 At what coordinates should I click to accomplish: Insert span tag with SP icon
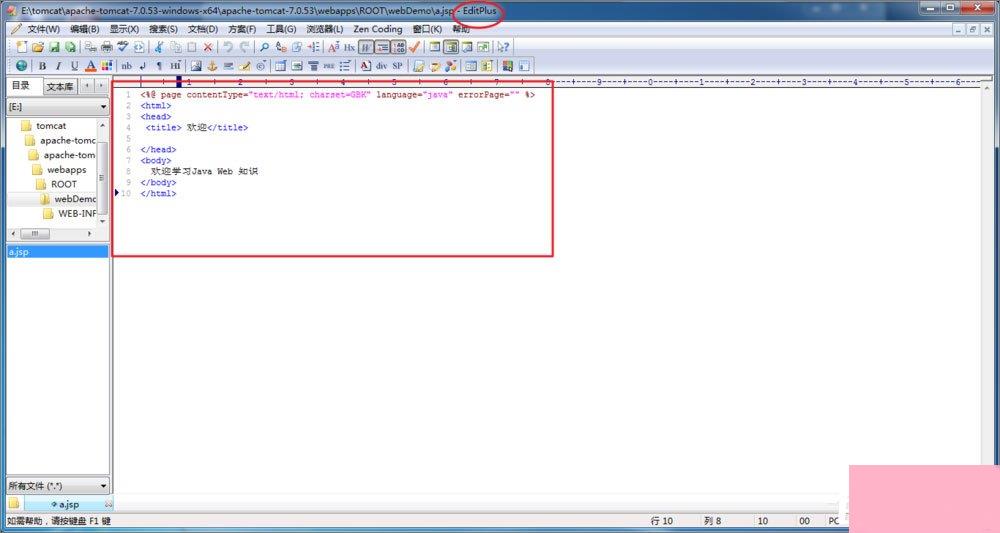(x=397, y=66)
